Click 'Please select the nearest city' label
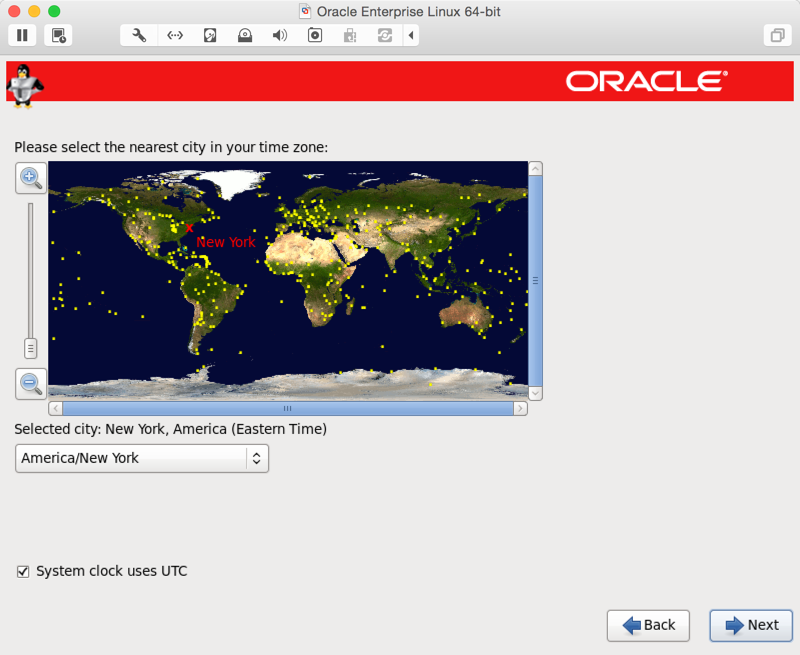This screenshot has width=800, height=655. click(x=171, y=147)
